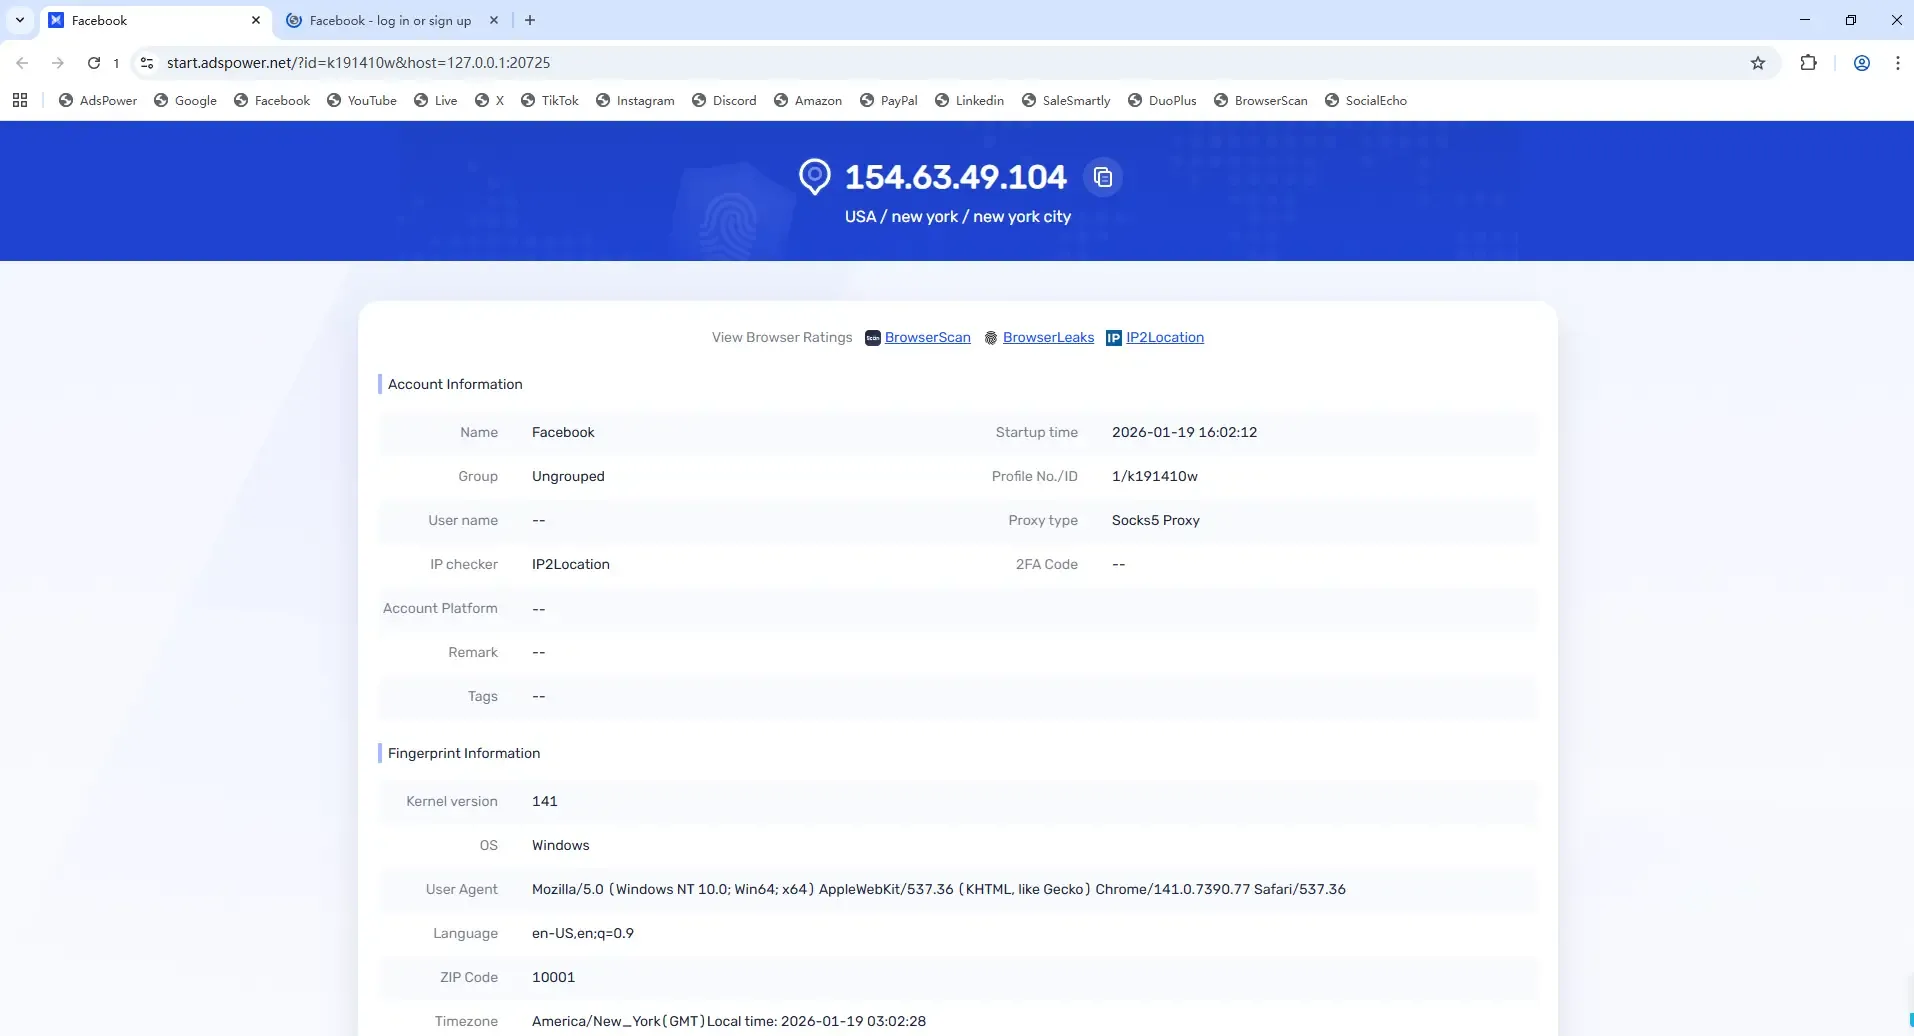Open the BrowserScan ratings link
Viewport: 1914px width, 1036px height.
click(927, 337)
